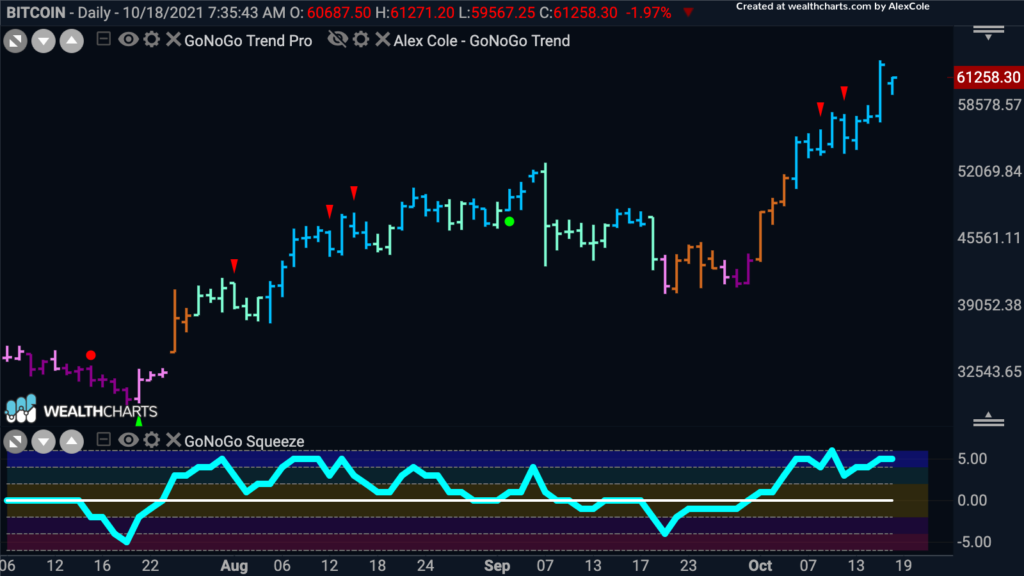Click the Sep label on date axis
This screenshot has height=576, width=1024.
(497, 566)
